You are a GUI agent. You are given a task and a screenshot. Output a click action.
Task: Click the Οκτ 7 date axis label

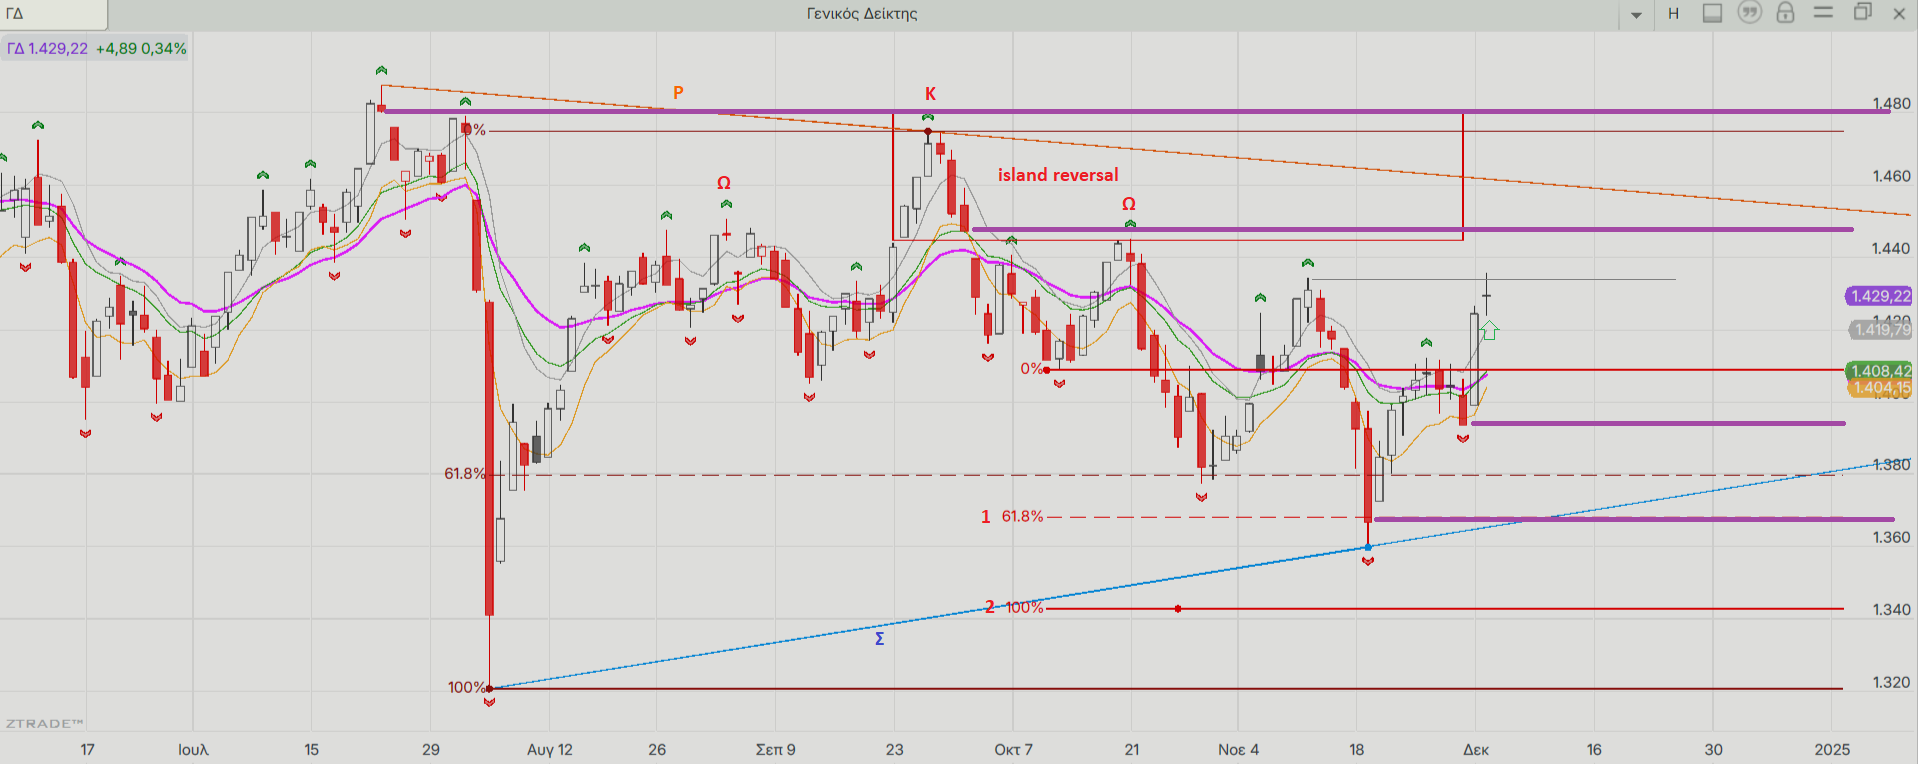pos(1013,750)
